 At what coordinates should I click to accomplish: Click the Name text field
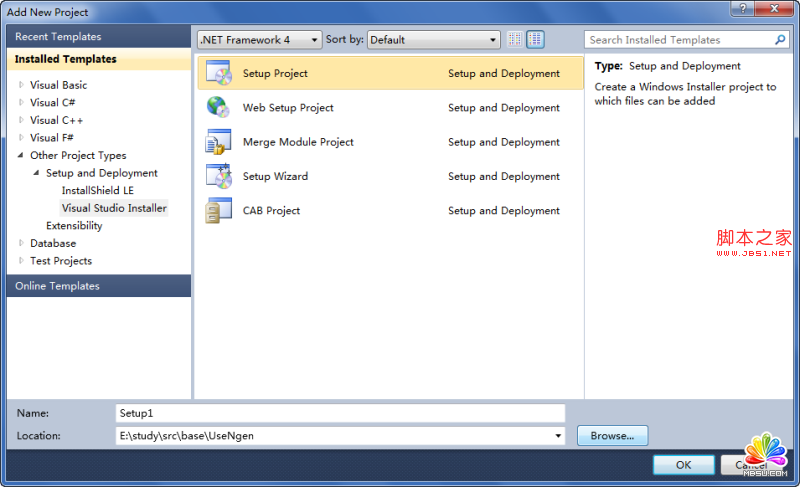[340, 413]
